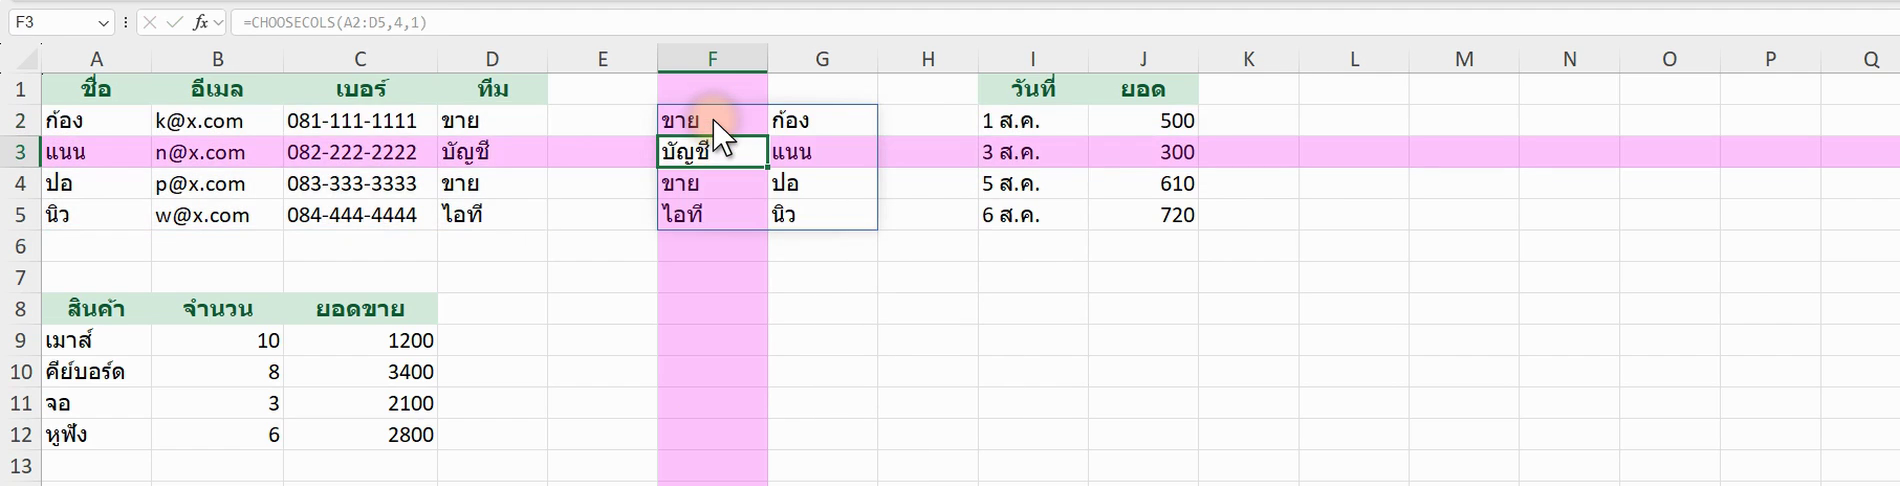1900x486 pixels.
Task: Select sales value 2800
Action: point(360,434)
